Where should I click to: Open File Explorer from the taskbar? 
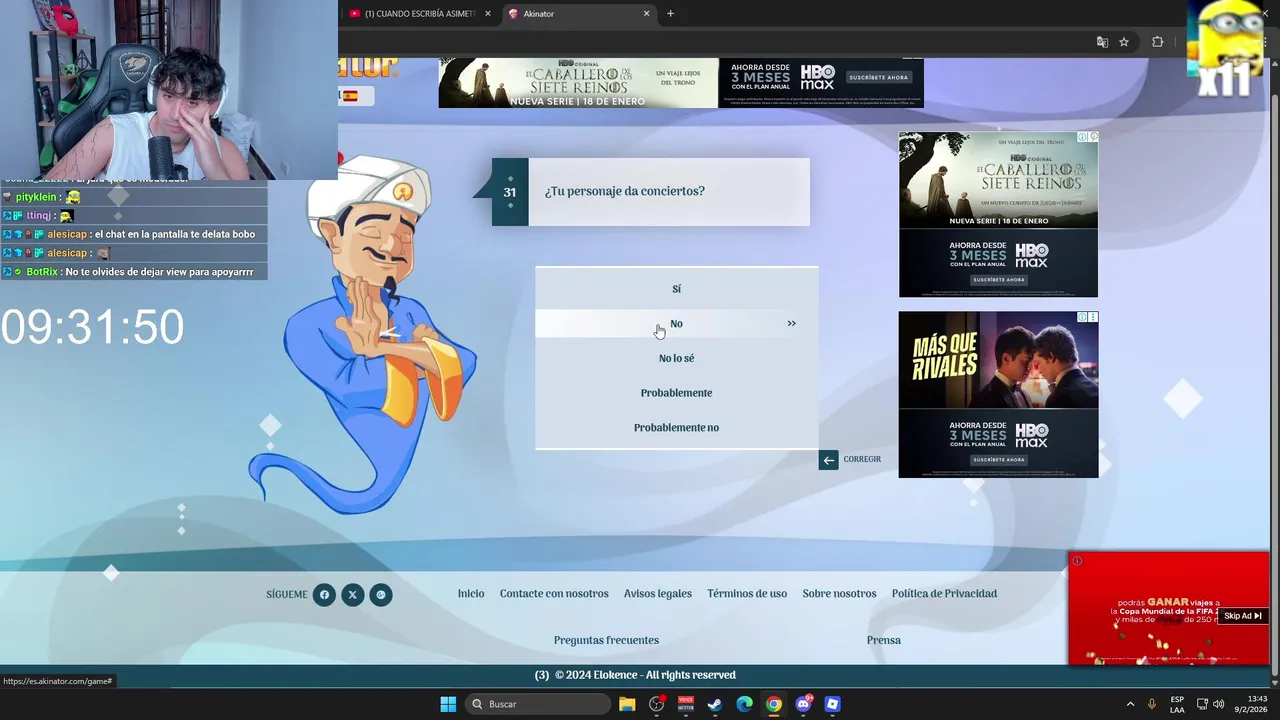click(627, 704)
